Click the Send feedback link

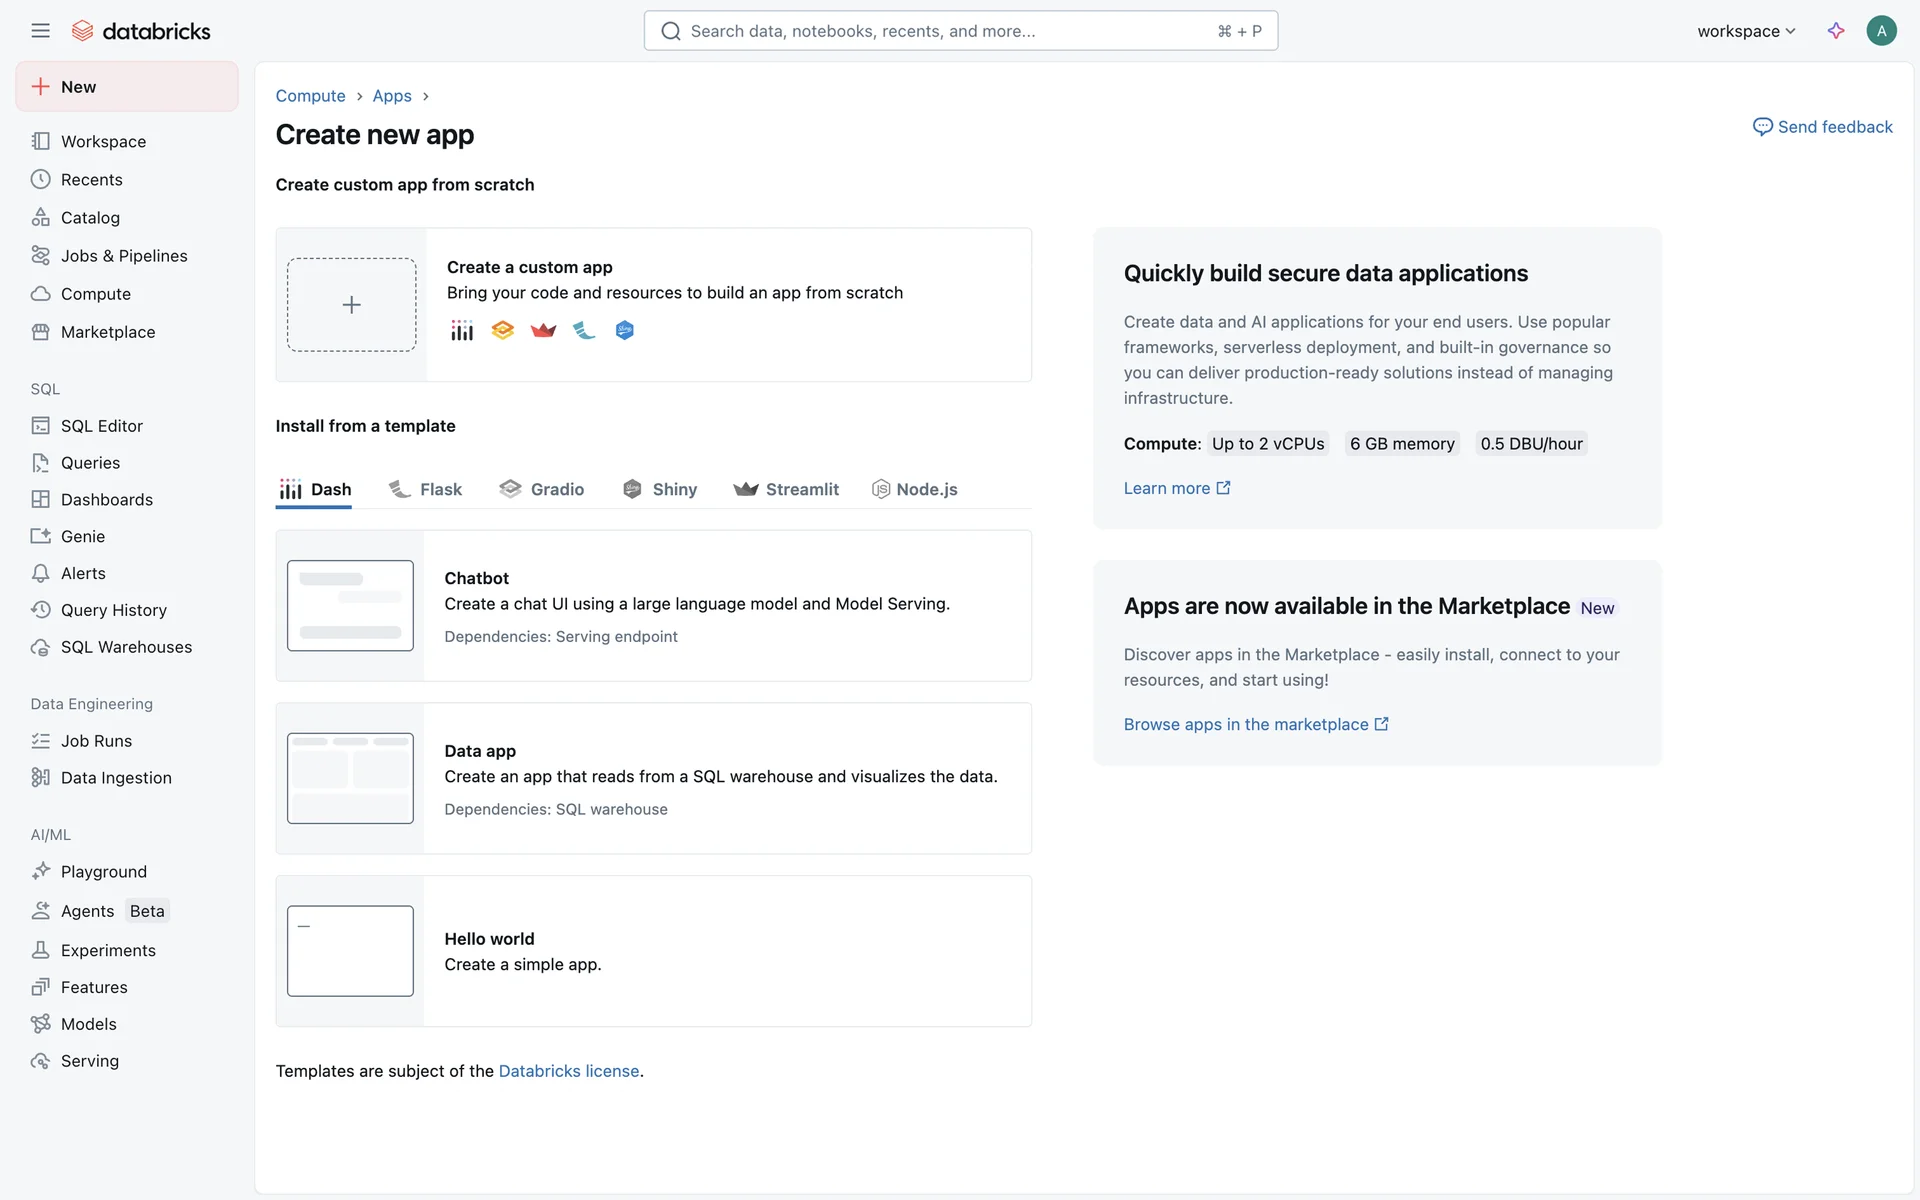(1823, 127)
